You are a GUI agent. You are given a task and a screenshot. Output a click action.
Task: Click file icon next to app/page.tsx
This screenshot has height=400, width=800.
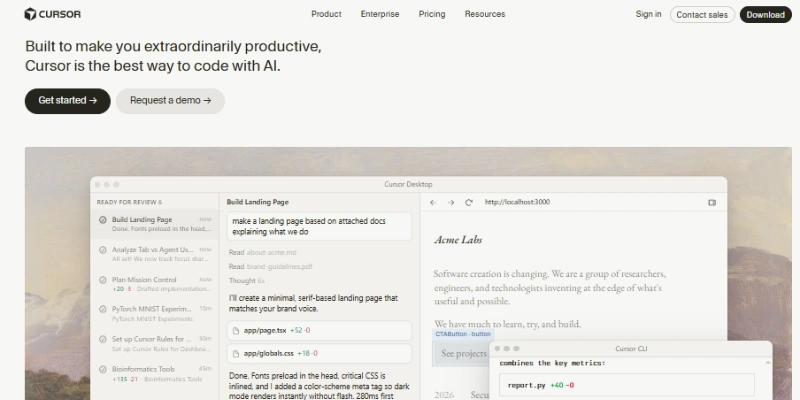236,331
